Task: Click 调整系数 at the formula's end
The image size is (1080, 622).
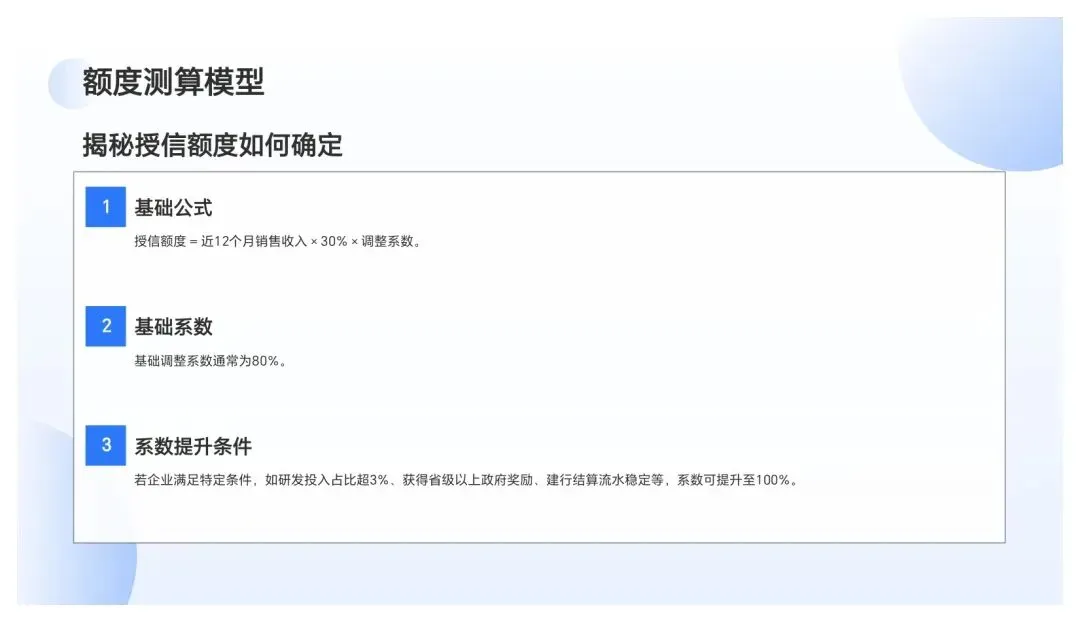Action: [x=388, y=241]
